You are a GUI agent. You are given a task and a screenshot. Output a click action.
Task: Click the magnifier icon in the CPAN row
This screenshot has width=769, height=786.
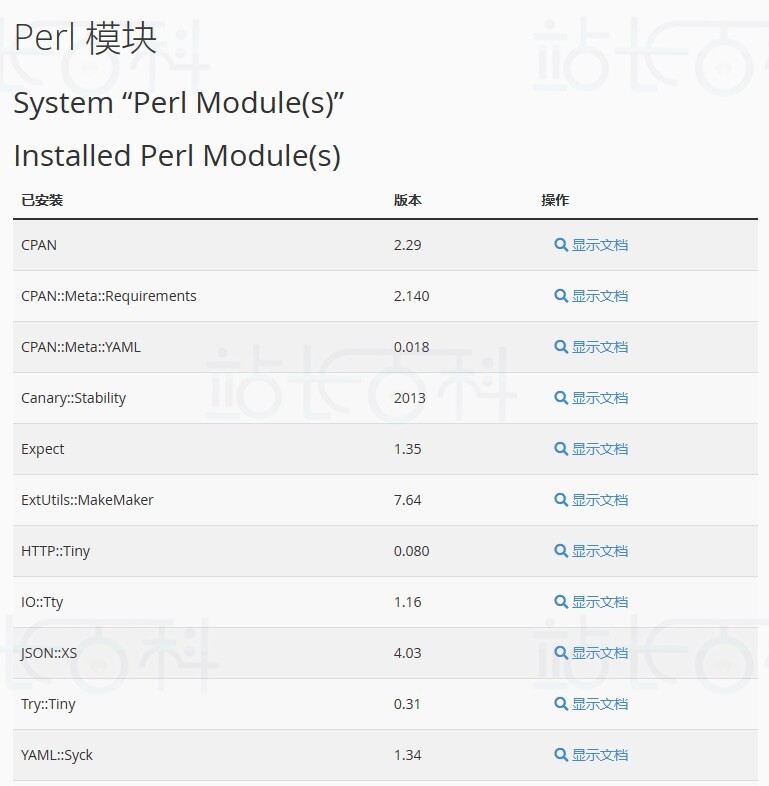[560, 245]
